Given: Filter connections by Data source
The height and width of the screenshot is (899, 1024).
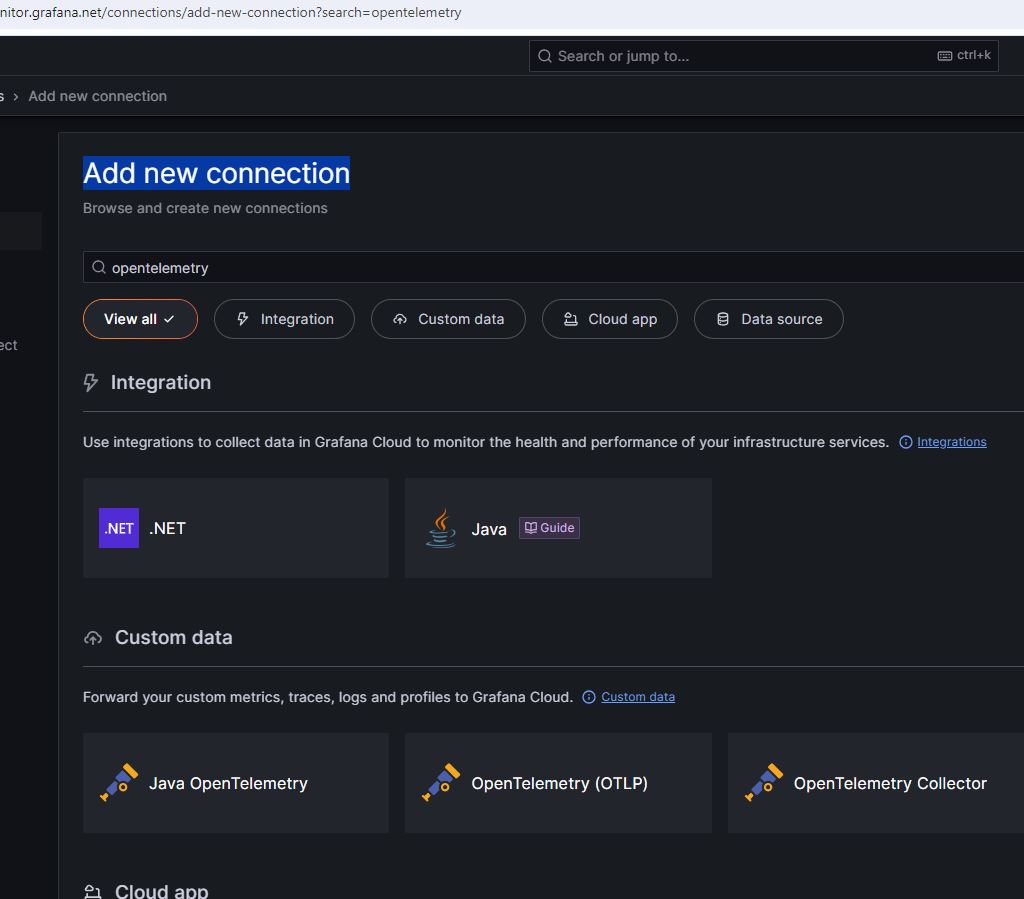Looking at the screenshot, I should point(769,319).
